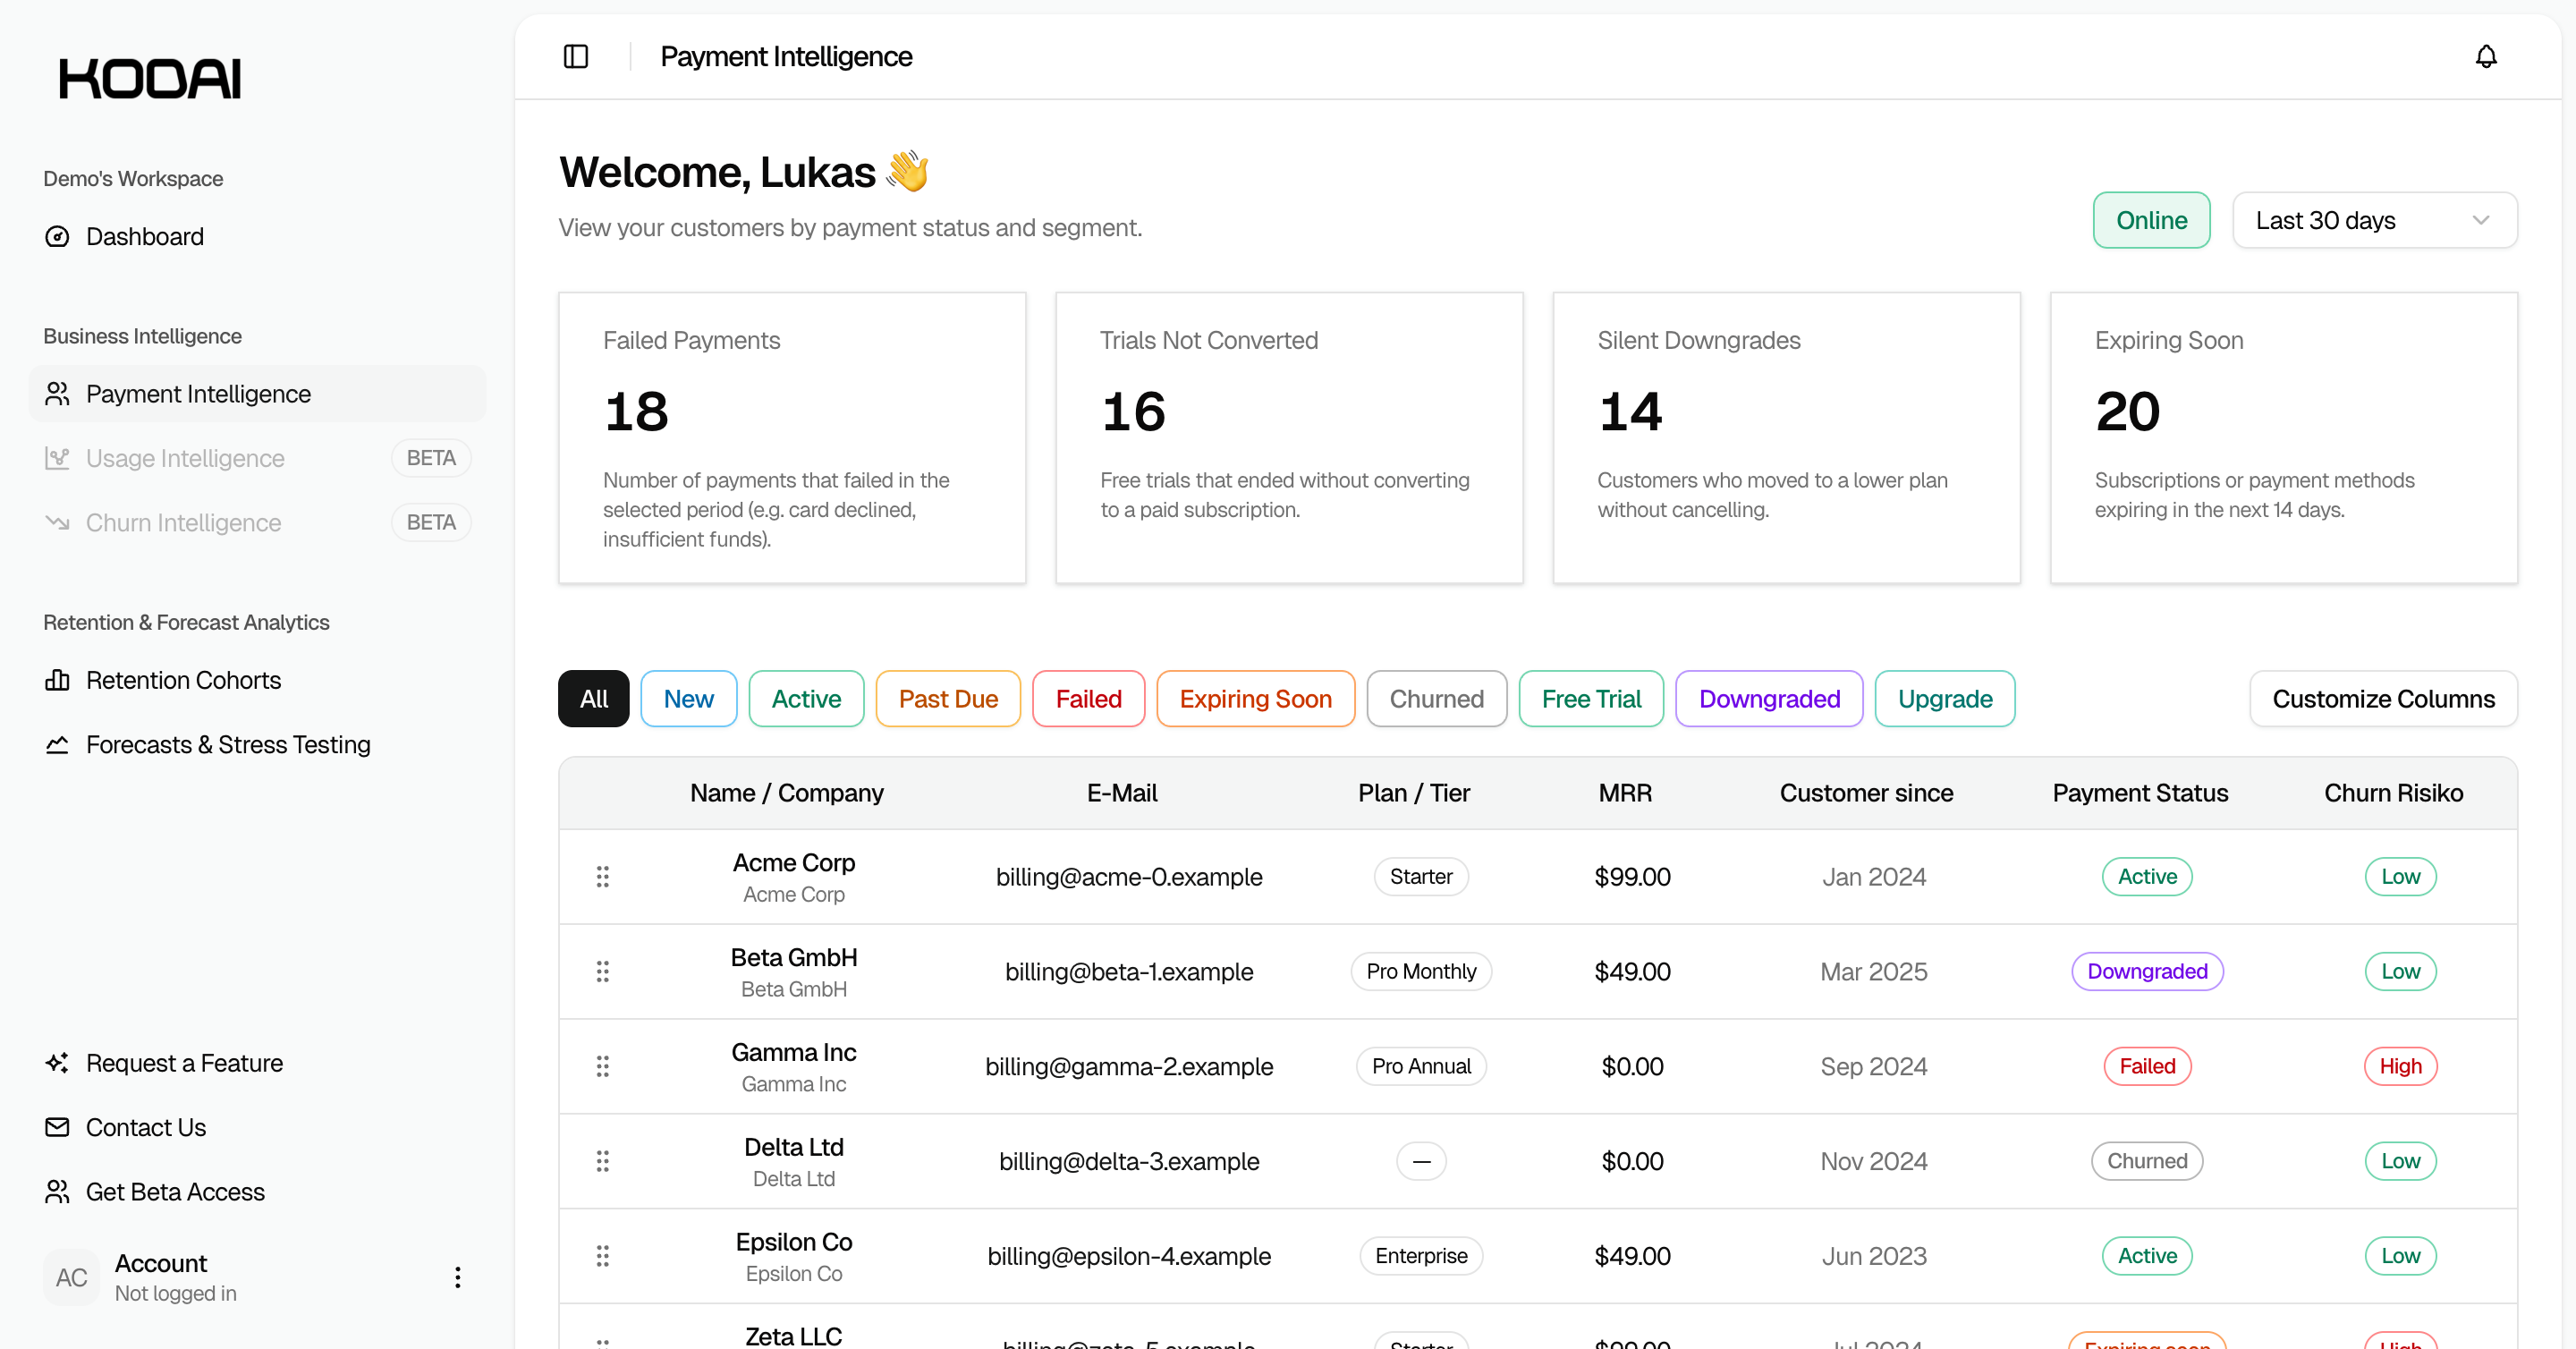Open the Account three-dot menu

[x=458, y=1277]
